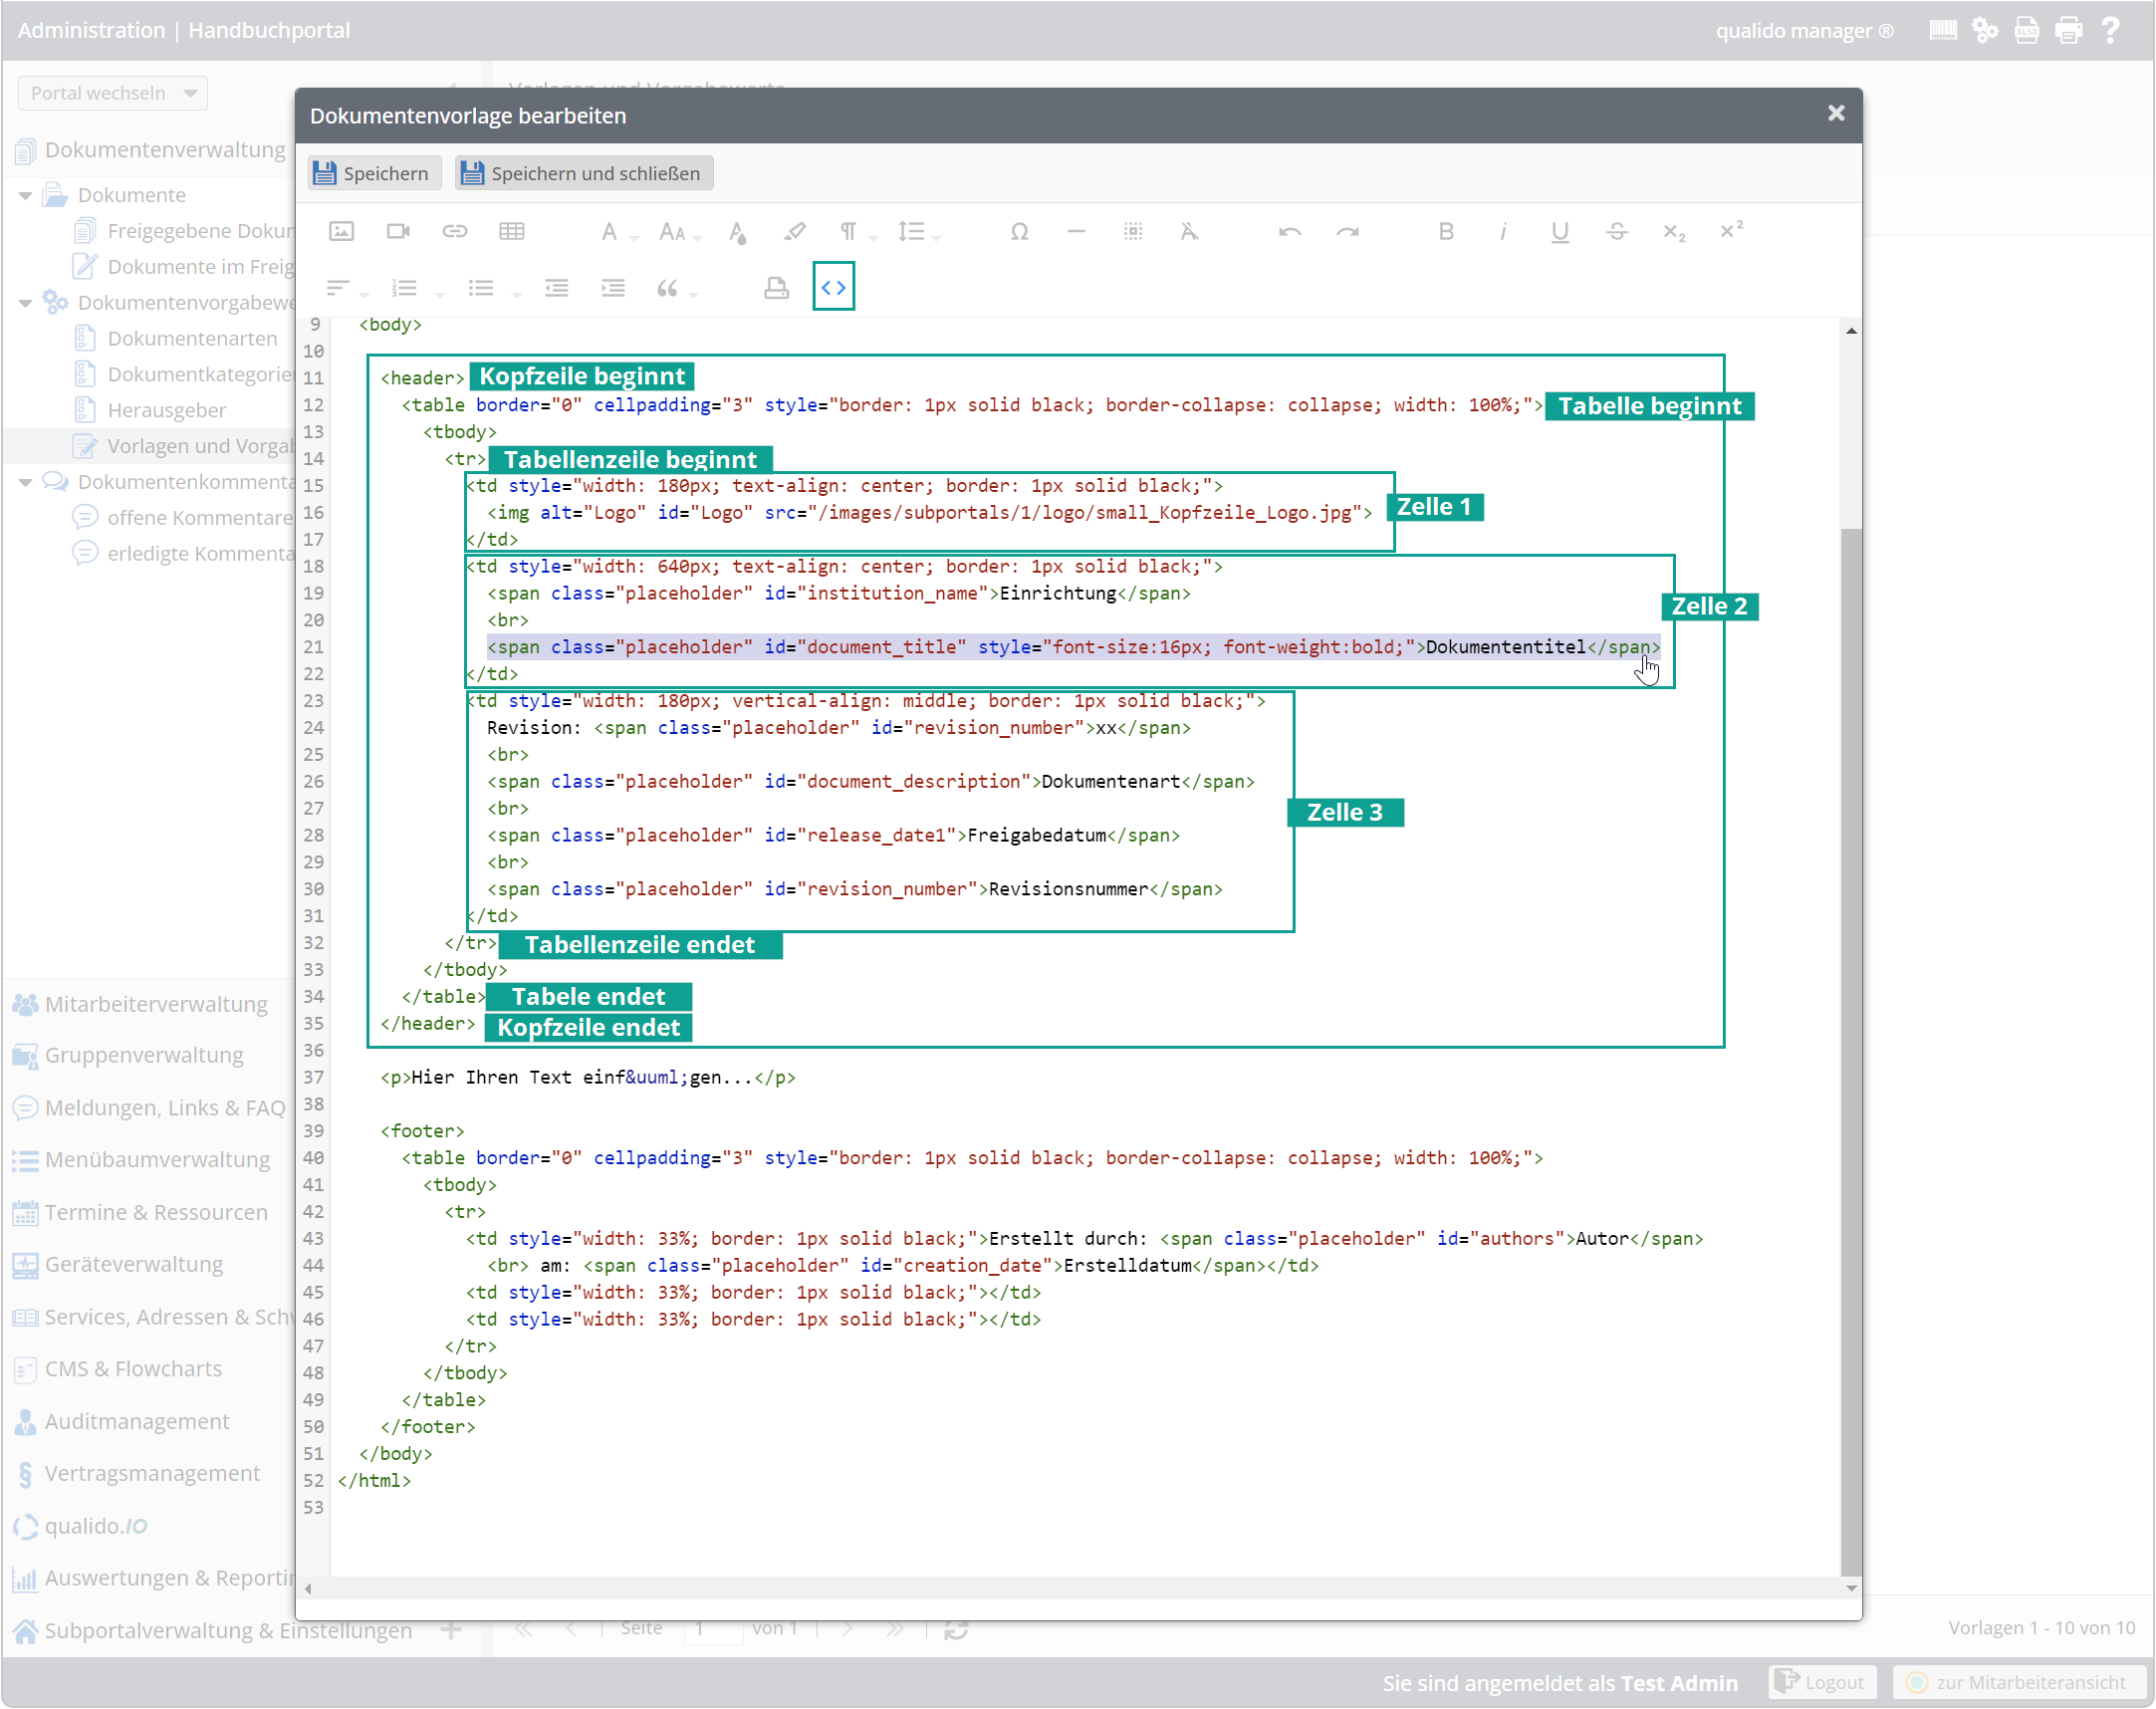This screenshot has height=1709, width=2156.
Task: Click Speichern und schließen
Action: 583,172
